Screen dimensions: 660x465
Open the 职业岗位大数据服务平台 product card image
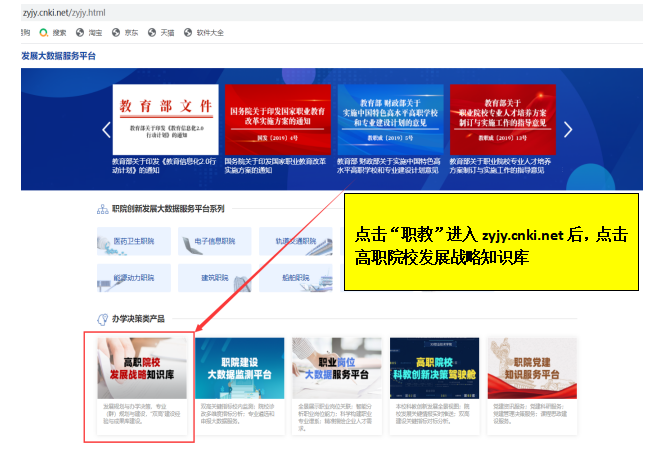(x=337, y=368)
